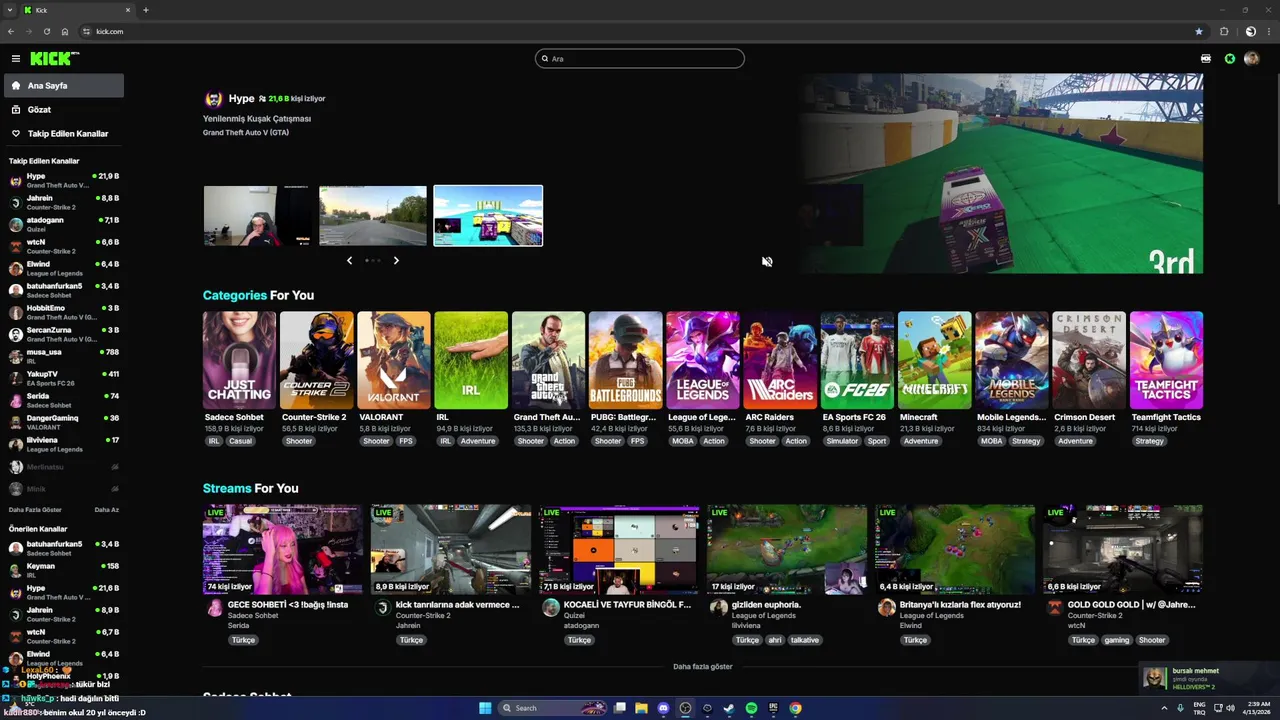Open the Categories heading link
Image resolution: width=1280 pixels, height=720 pixels.
point(235,295)
